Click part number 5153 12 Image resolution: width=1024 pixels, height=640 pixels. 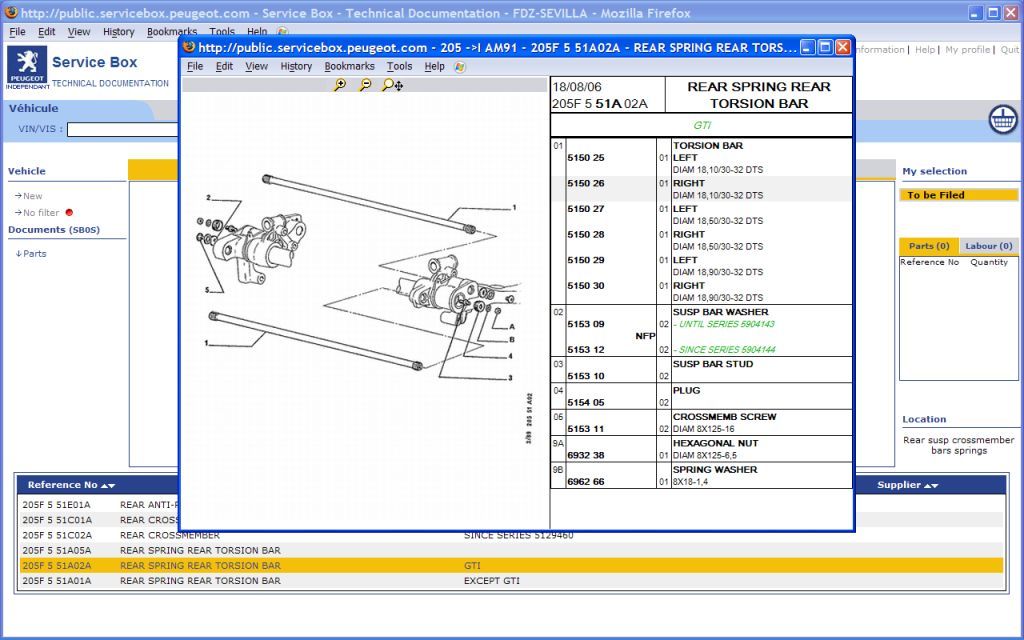586,350
